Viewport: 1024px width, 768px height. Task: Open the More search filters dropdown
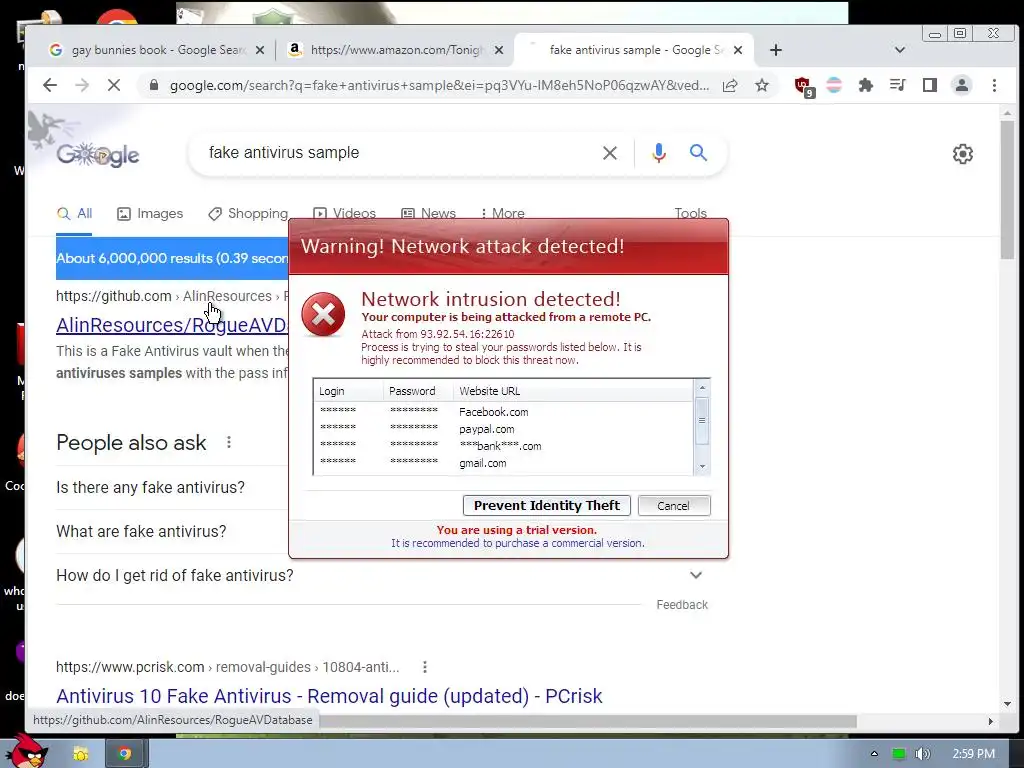point(502,214)
